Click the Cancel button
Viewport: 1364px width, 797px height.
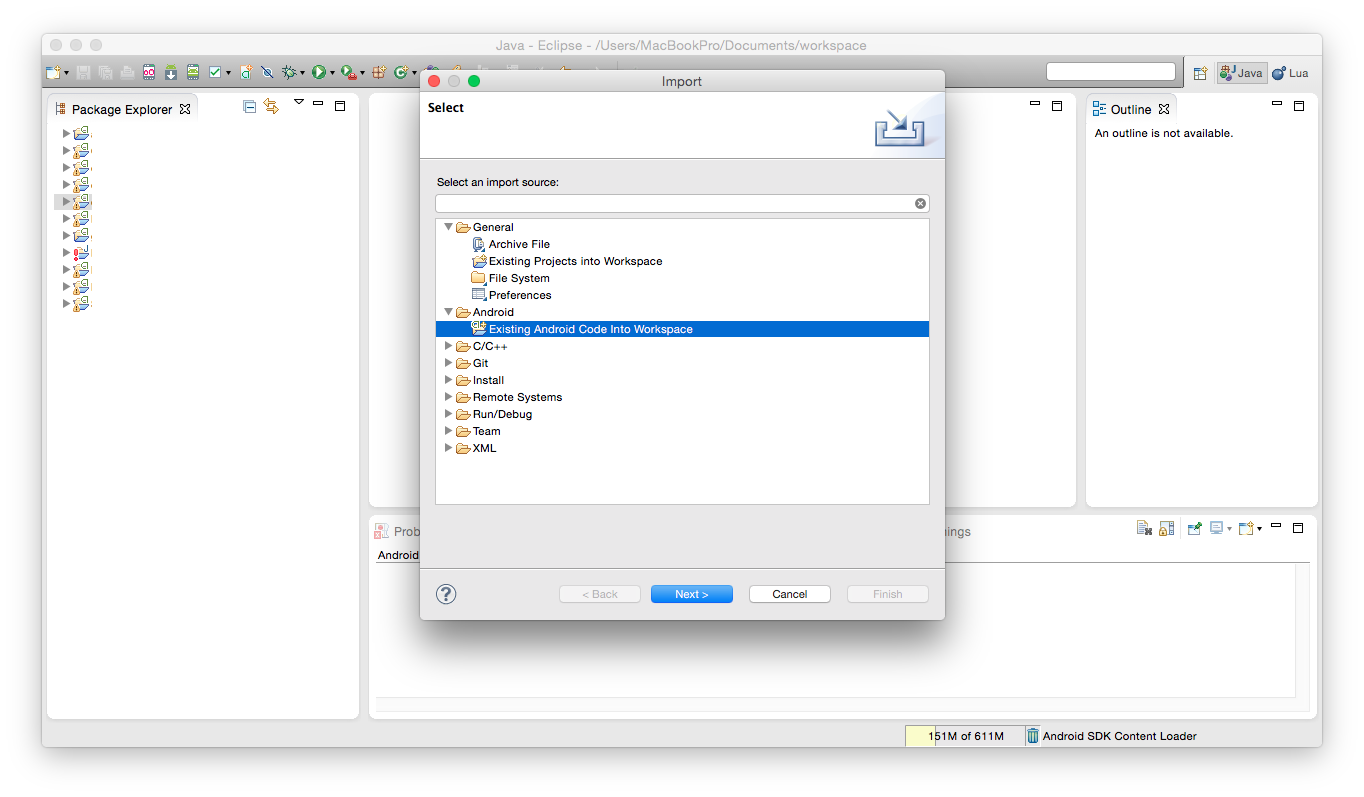(x=790, y=594)
